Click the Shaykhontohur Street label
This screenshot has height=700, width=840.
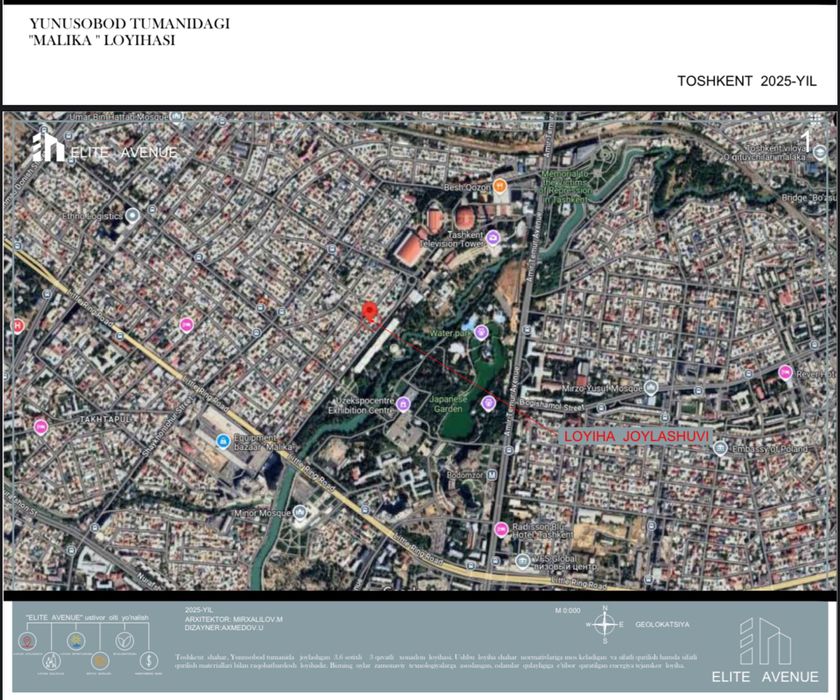(x=166, y=426)
